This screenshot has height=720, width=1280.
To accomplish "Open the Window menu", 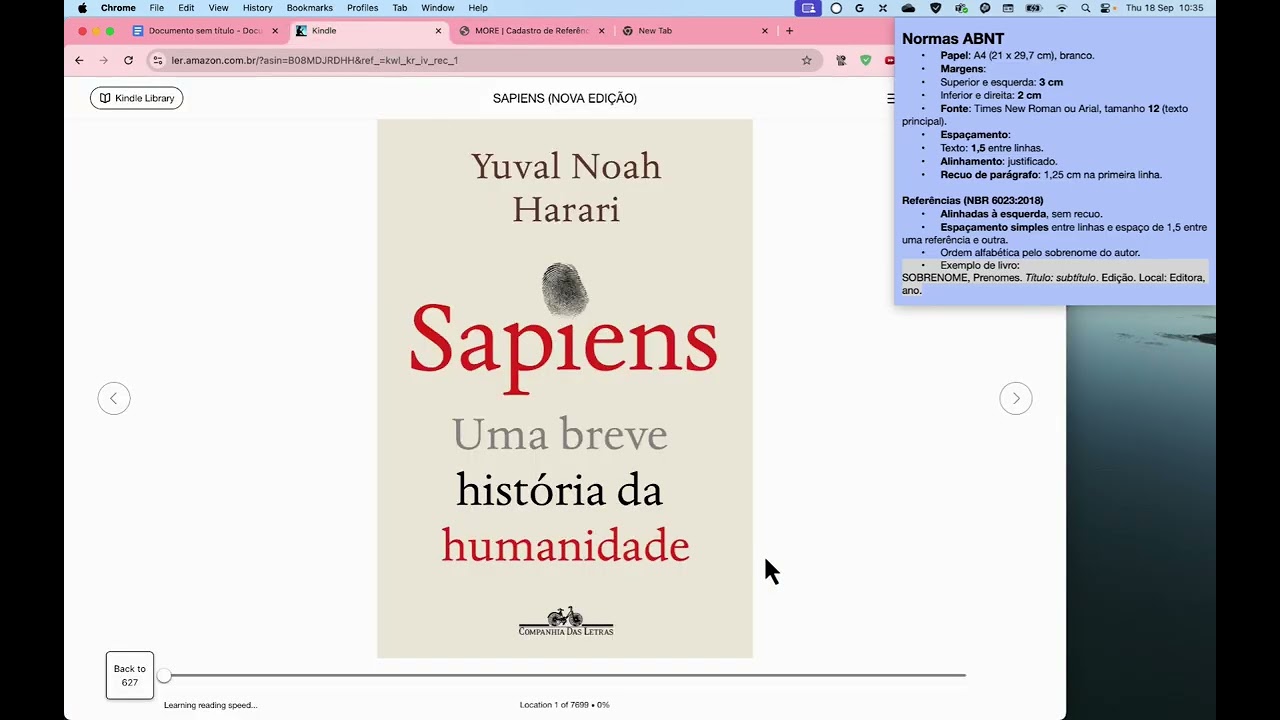I will tap(438, 8).
